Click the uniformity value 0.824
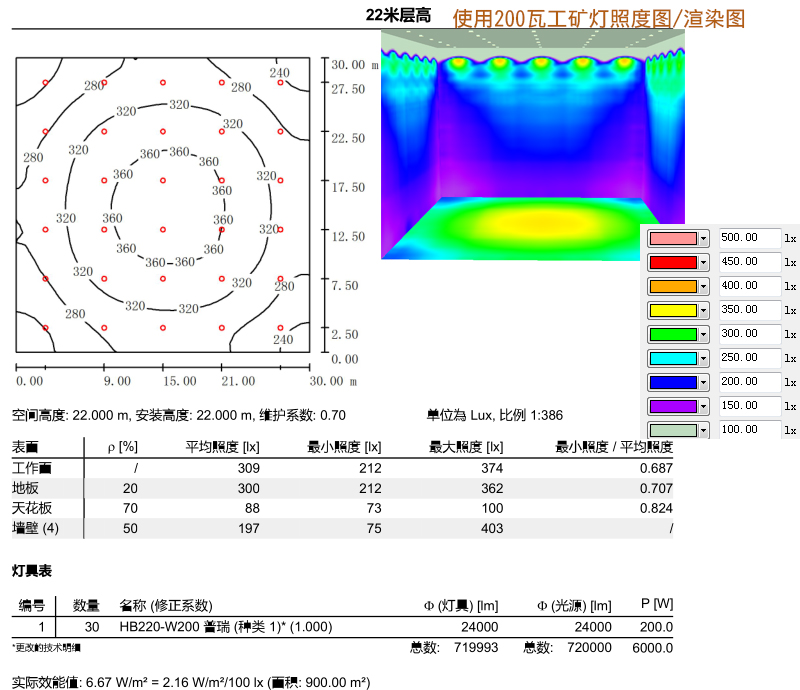The width and height of the screenshot is (800, 690). point(656,508)
